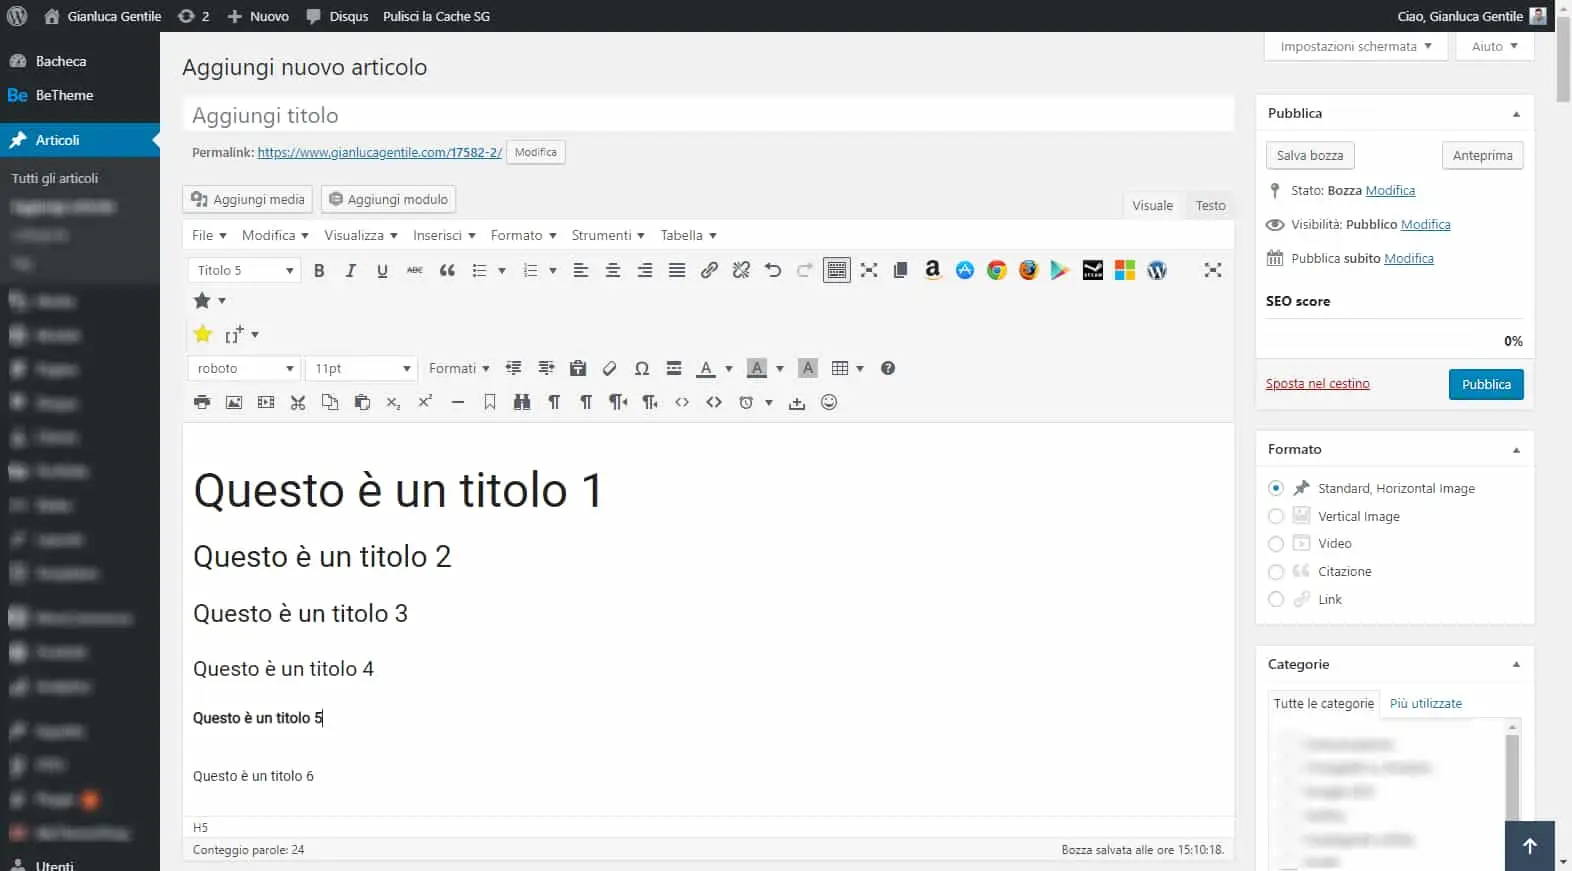This screenshot has height=871, width=1572.
Task: Apply italic formatting
Action: (351, 271)
